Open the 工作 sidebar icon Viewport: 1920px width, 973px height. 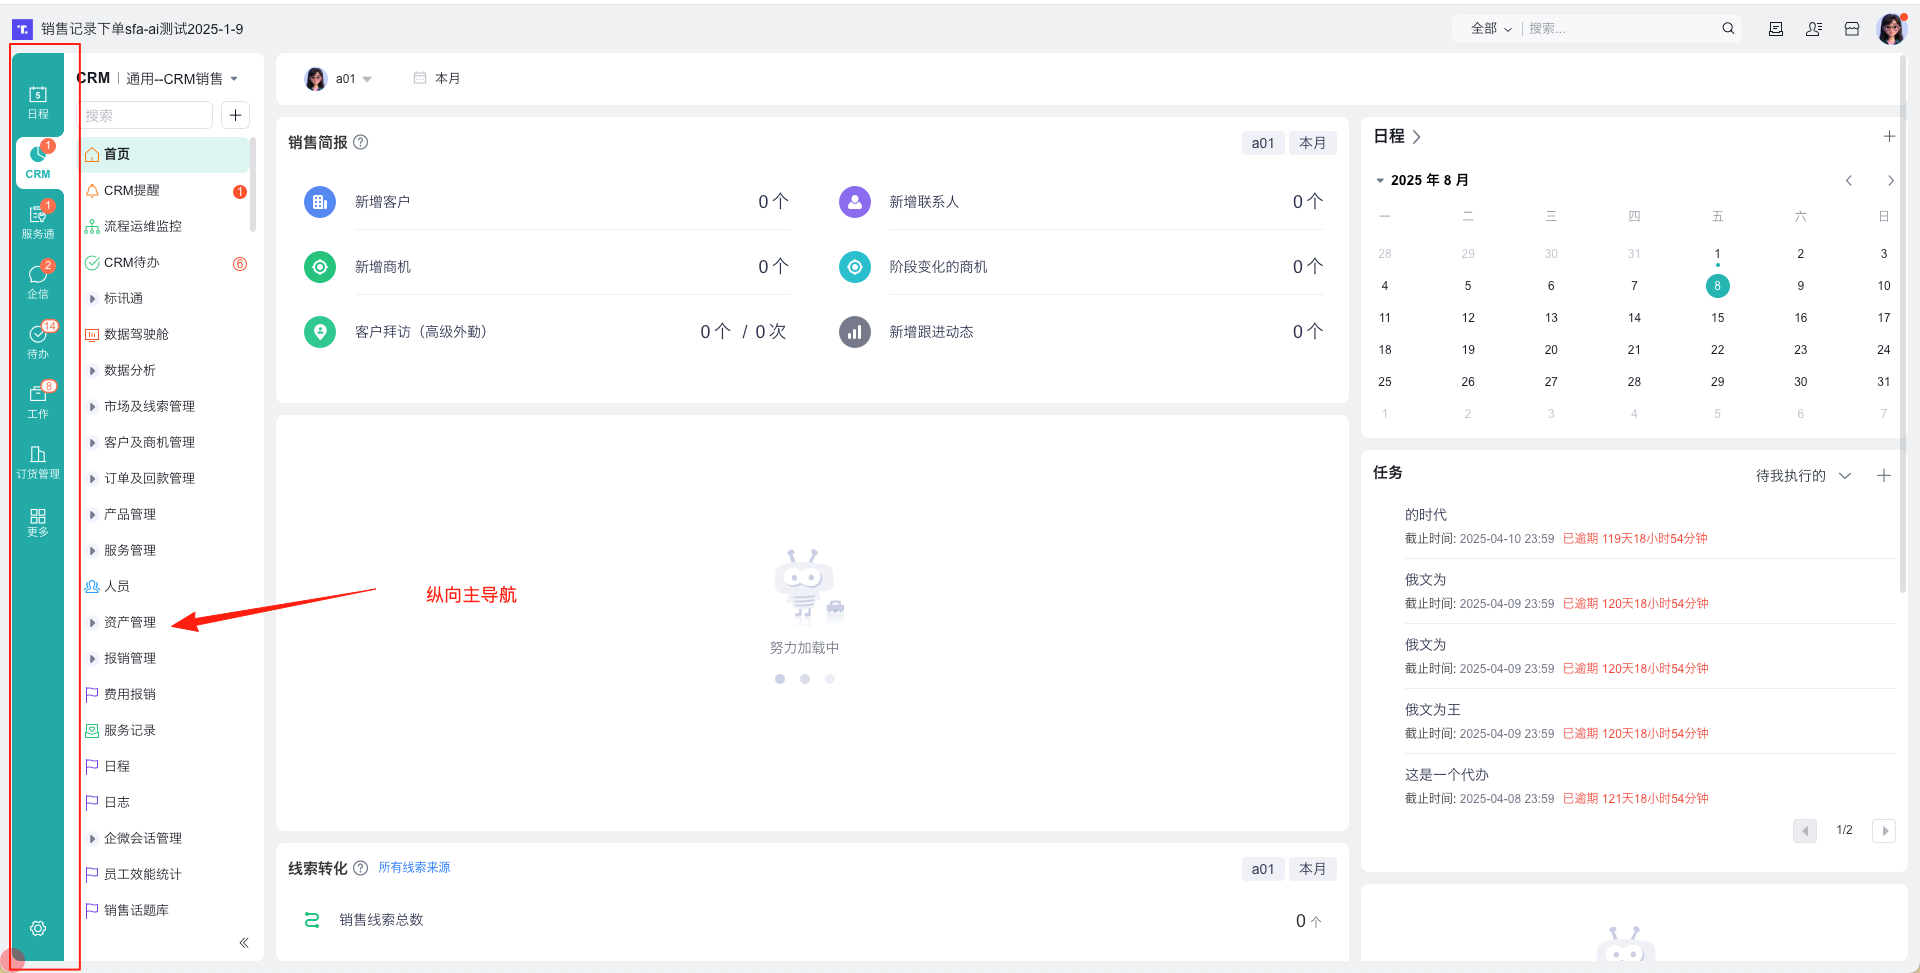tap(38, 399)
